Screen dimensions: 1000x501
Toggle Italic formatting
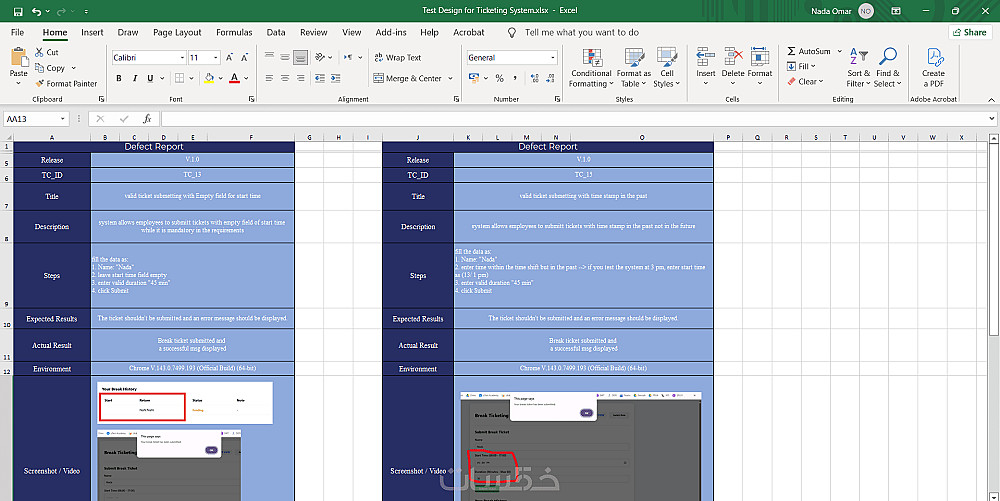pyautogui.click(x=135, y=78)
